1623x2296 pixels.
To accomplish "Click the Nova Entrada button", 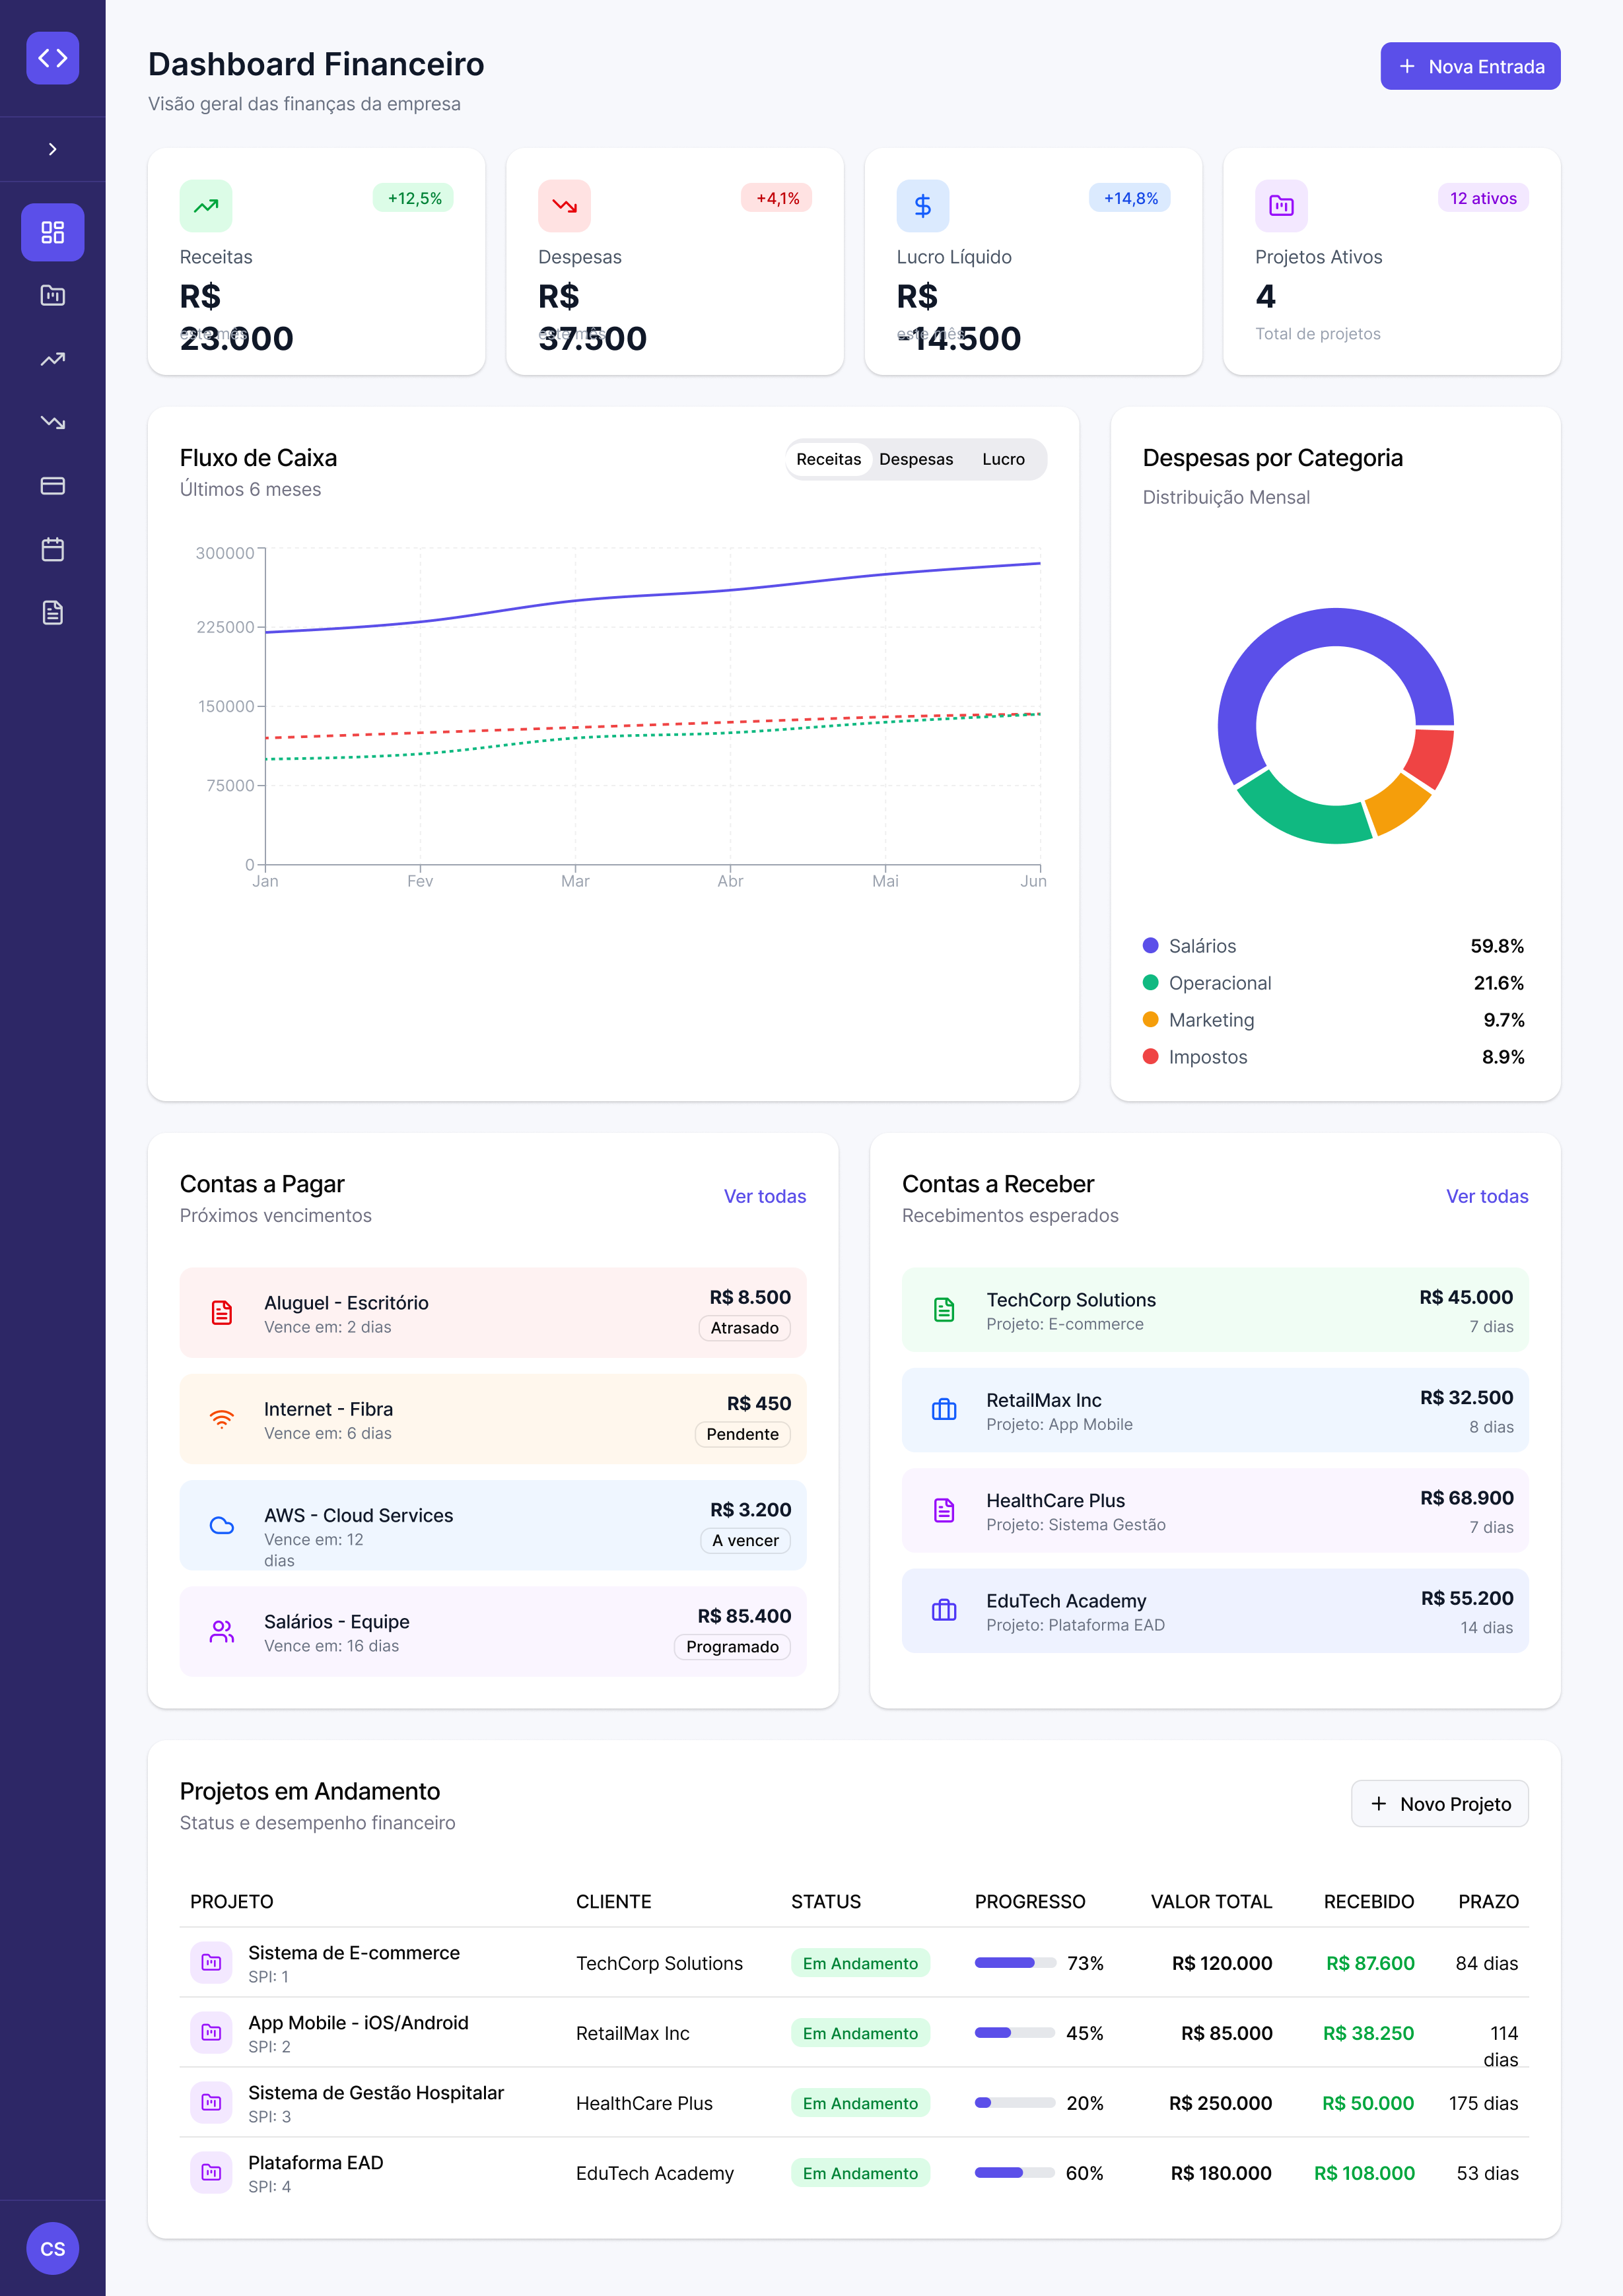I will [1469, 66].
